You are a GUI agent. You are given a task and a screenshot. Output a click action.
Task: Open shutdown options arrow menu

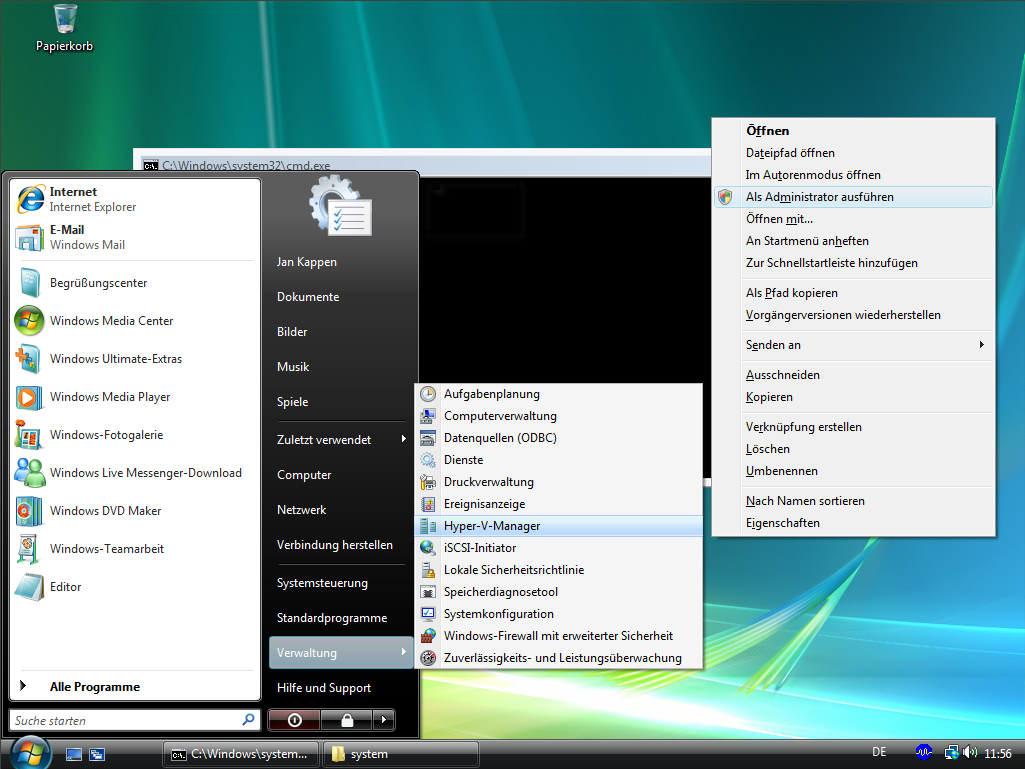pos(384,720)
